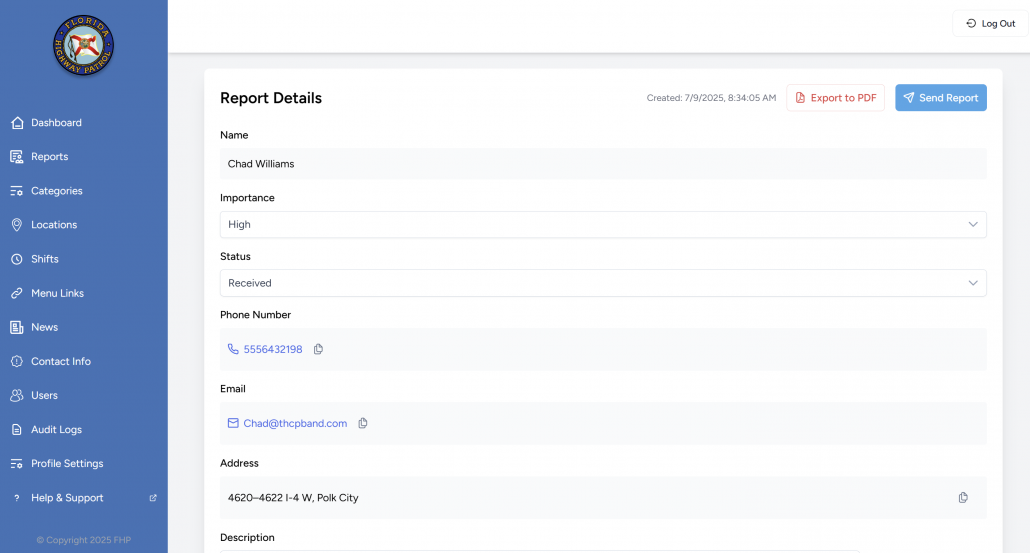
Task: Copy the phone number using copy icon
Action: click(x=319, y=349)
